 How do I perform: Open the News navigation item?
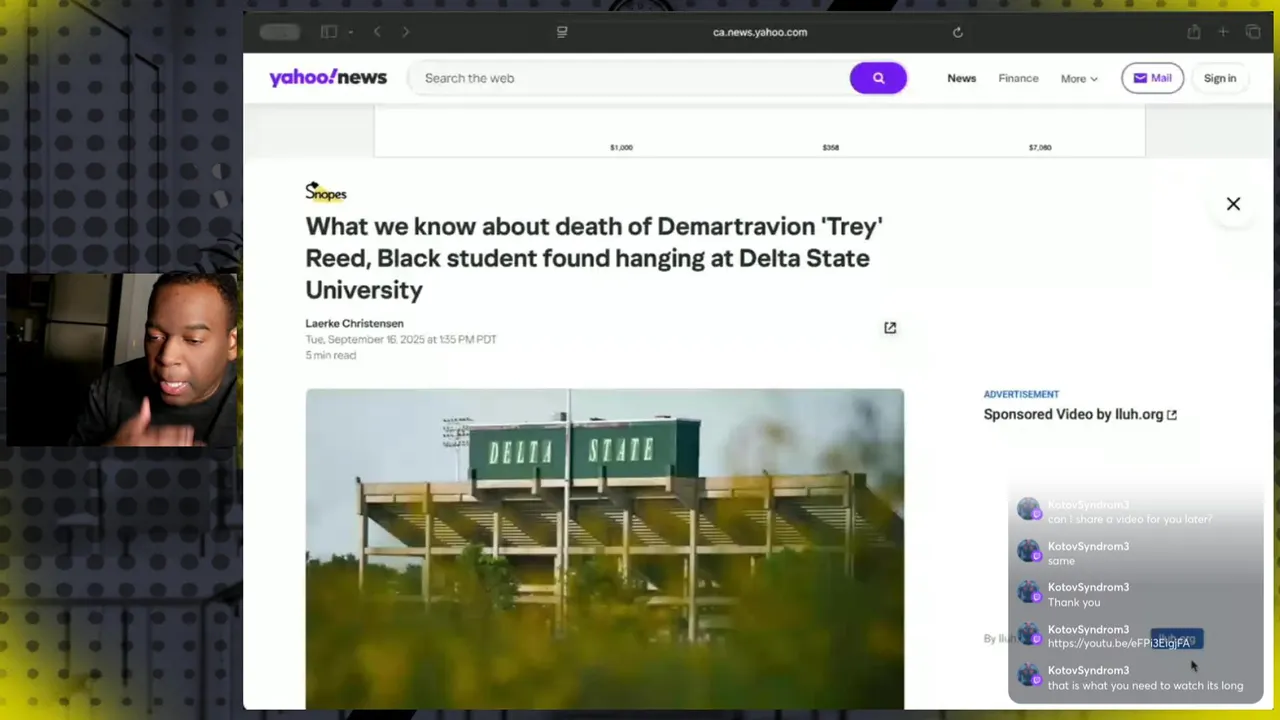[x=961, y=78]
